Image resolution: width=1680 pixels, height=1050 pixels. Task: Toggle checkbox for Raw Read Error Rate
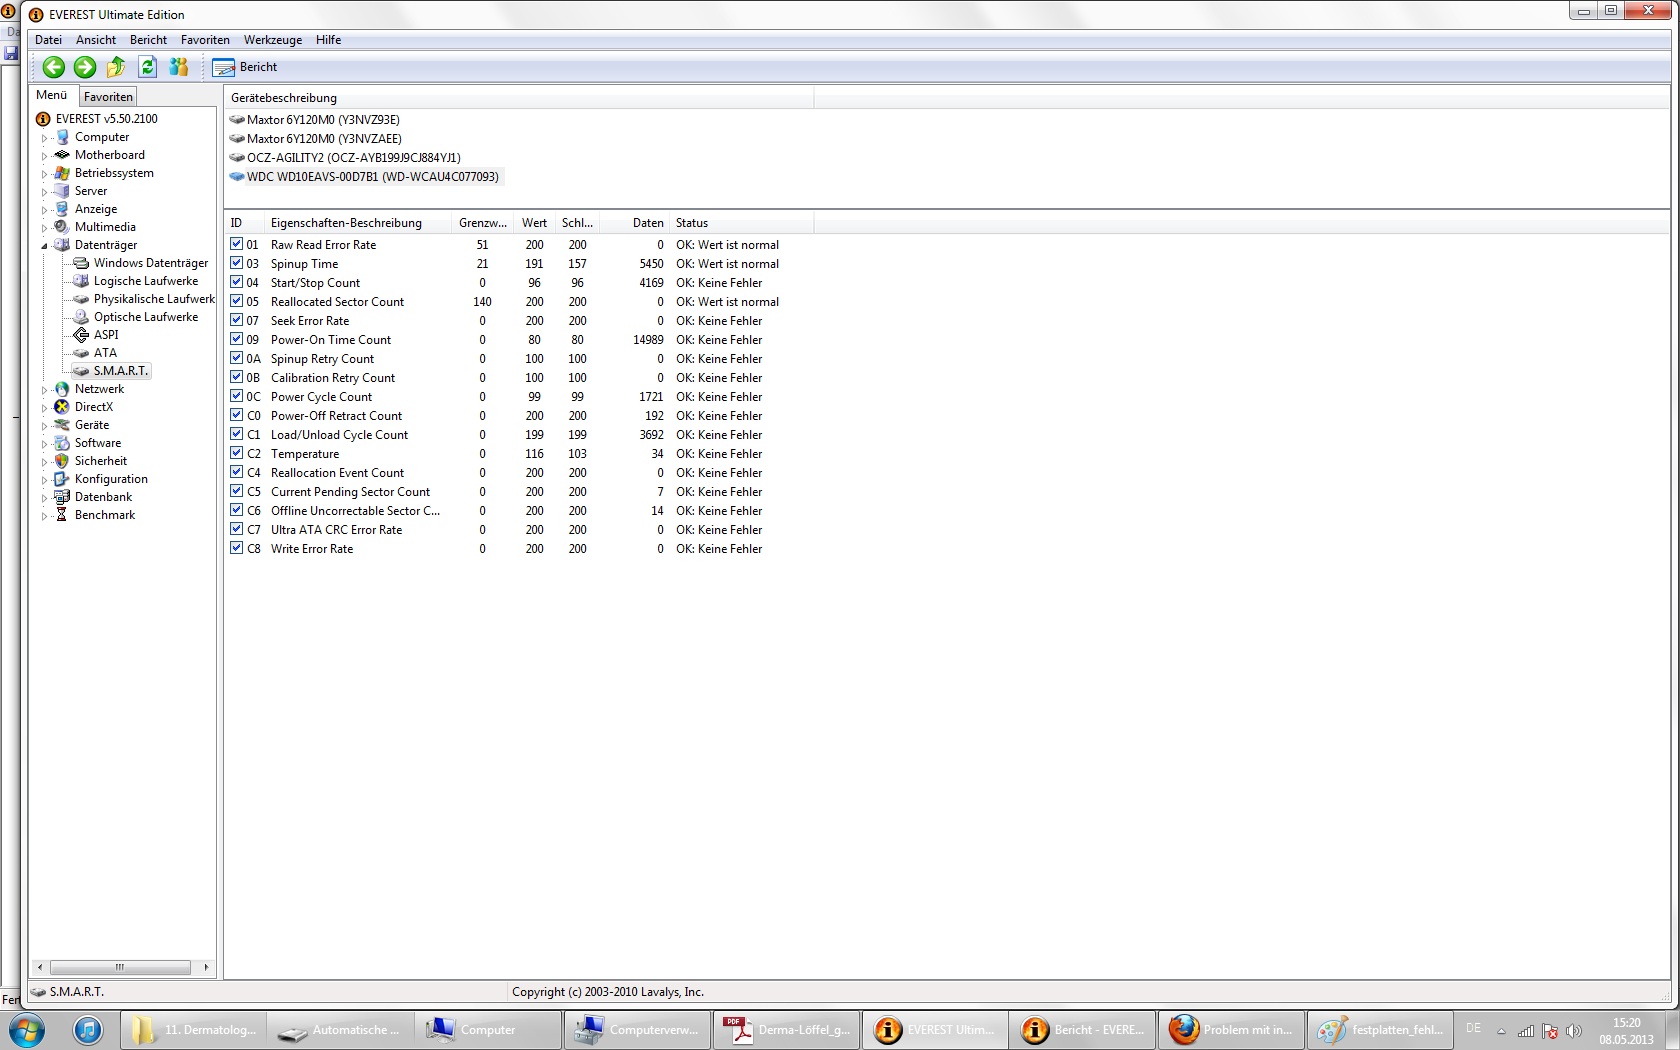[x=237, y=244]
